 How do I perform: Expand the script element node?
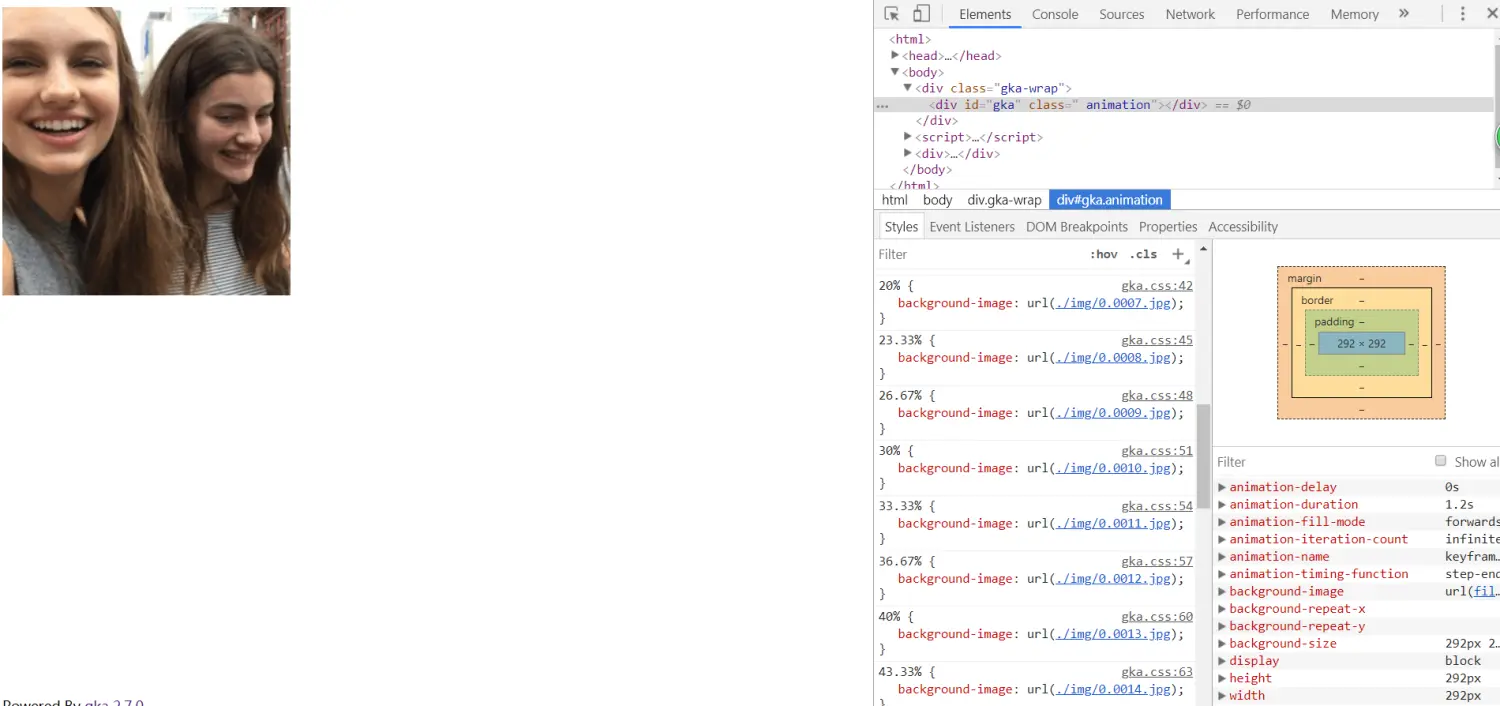[x=908, y=137]
